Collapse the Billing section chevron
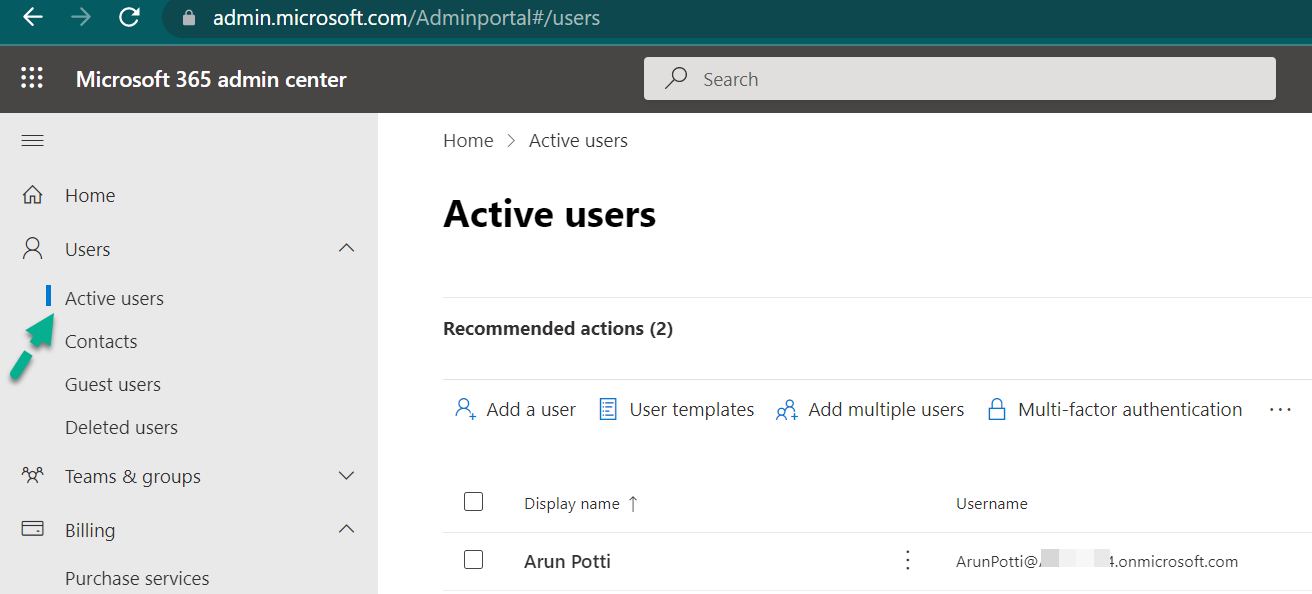 346,529
